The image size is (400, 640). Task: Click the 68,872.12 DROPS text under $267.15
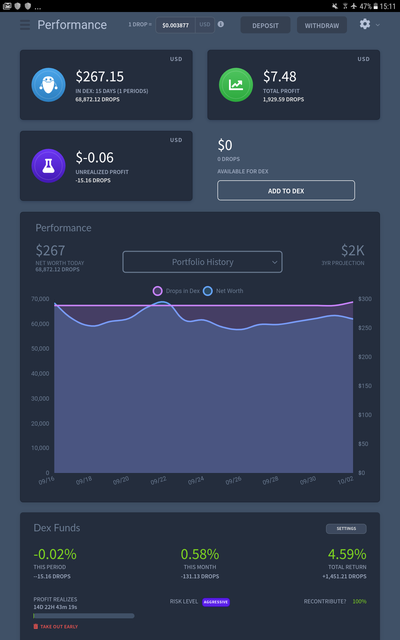tap(98, 100)
